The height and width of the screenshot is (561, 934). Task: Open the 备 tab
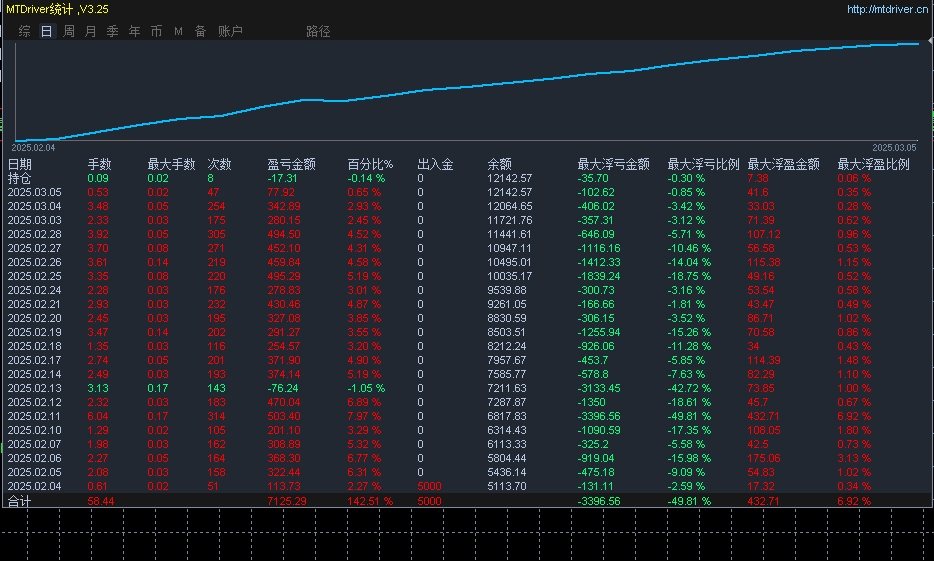tap(200, 31)
